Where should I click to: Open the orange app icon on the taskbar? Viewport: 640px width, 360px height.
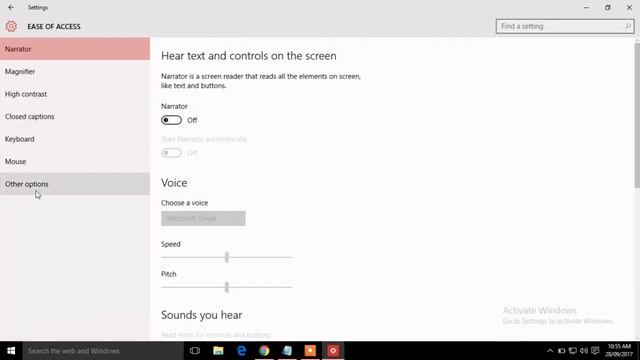[x=310, y=351]
